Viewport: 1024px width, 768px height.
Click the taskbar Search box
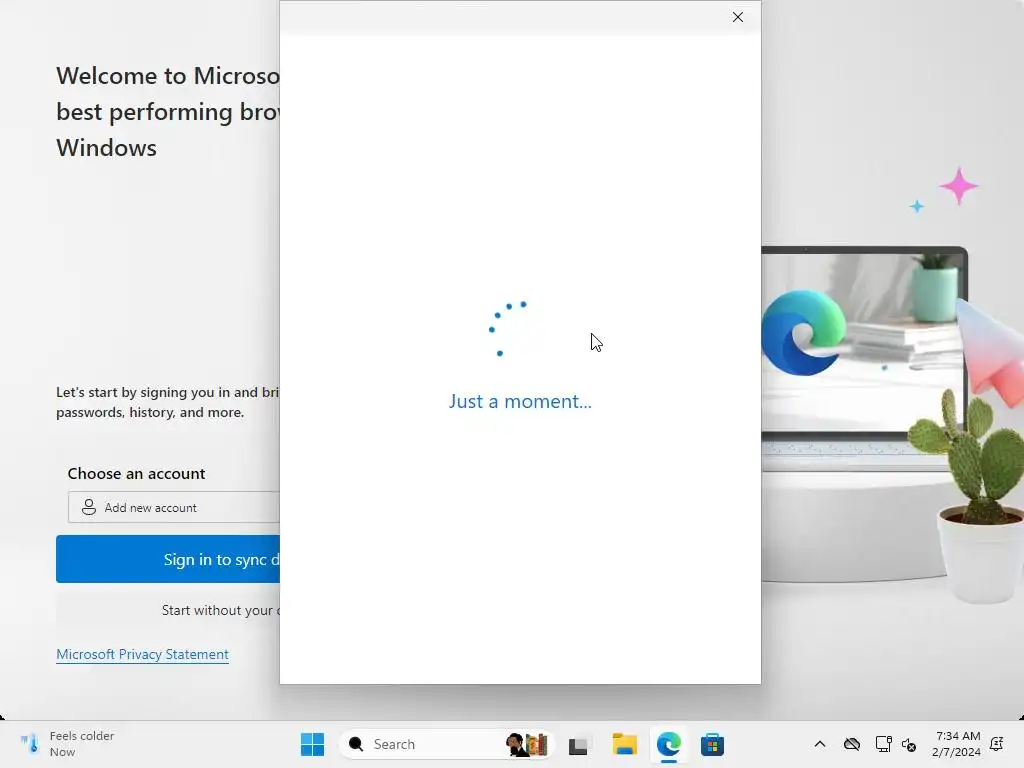(x=446, y=744)
